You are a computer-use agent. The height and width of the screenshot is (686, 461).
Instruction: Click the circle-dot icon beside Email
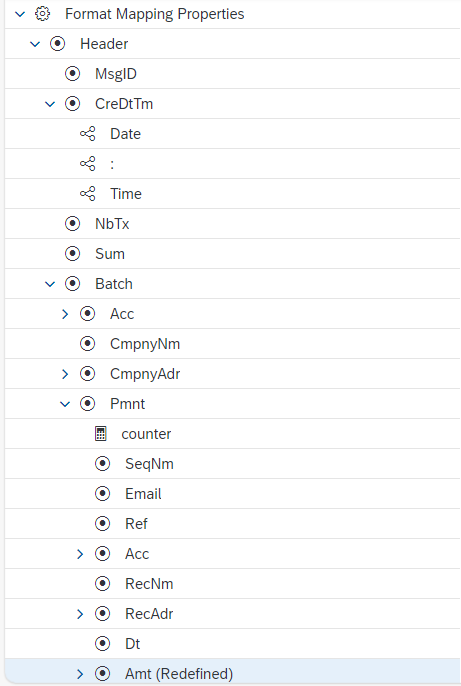[x=103, y=494]
